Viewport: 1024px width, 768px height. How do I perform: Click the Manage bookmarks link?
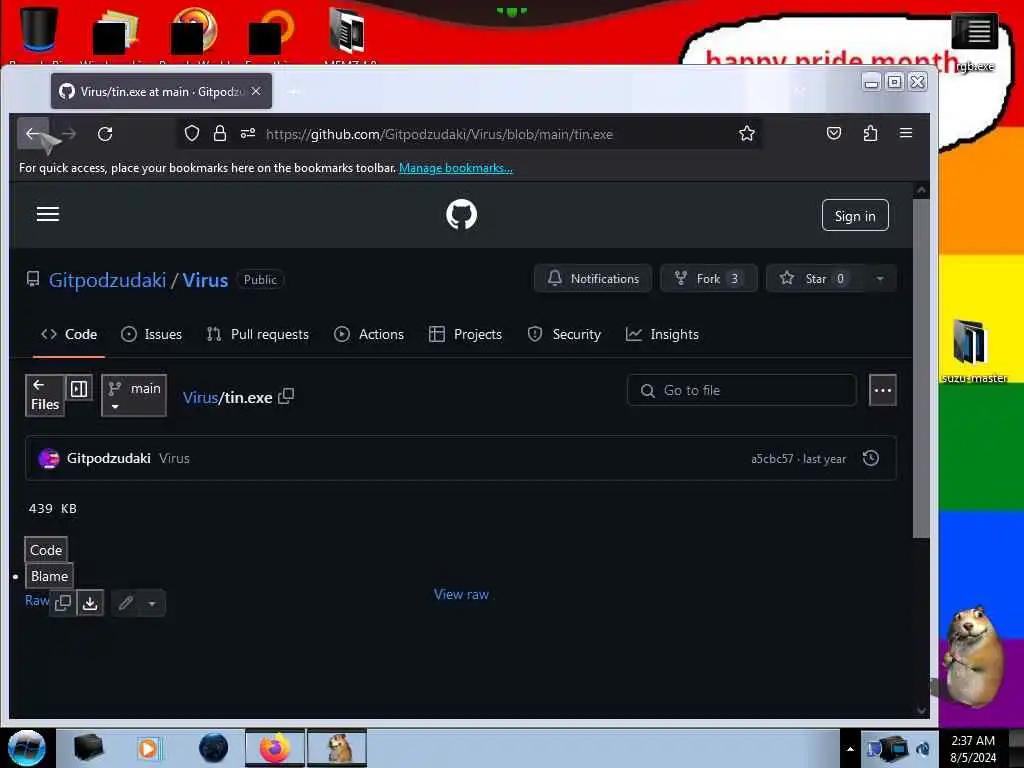[456, 168]
